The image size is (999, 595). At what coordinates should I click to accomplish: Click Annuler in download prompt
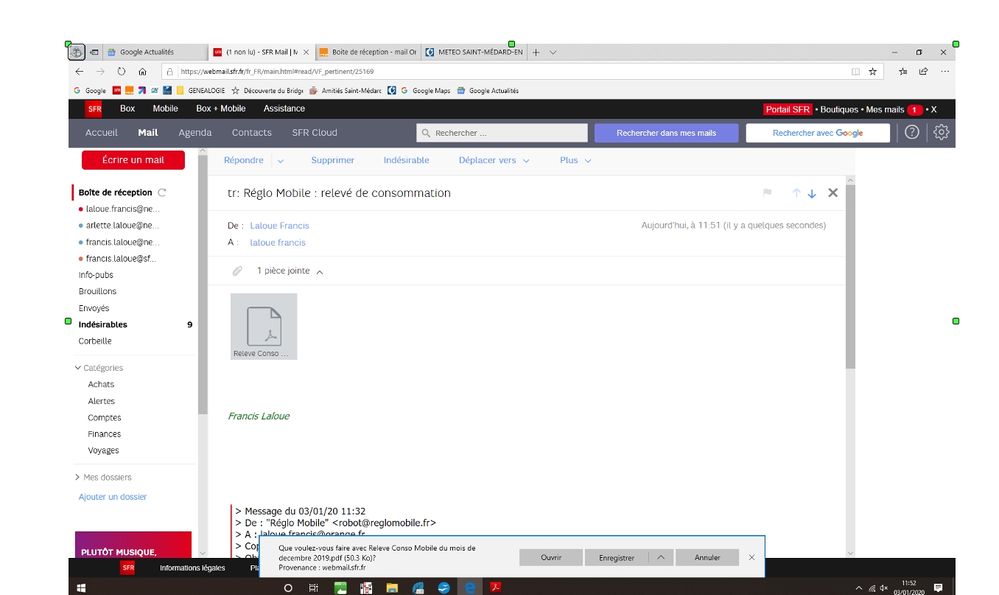click(707, 557)
